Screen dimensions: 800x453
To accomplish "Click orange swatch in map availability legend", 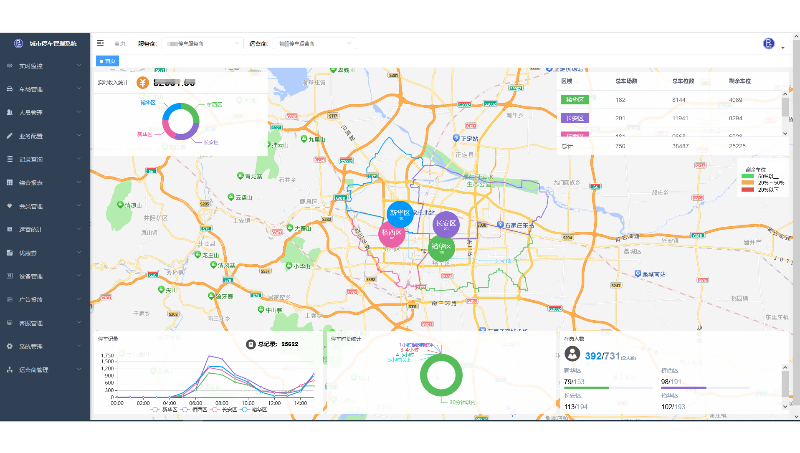I will pyautogui.click(x=747, y=183).
